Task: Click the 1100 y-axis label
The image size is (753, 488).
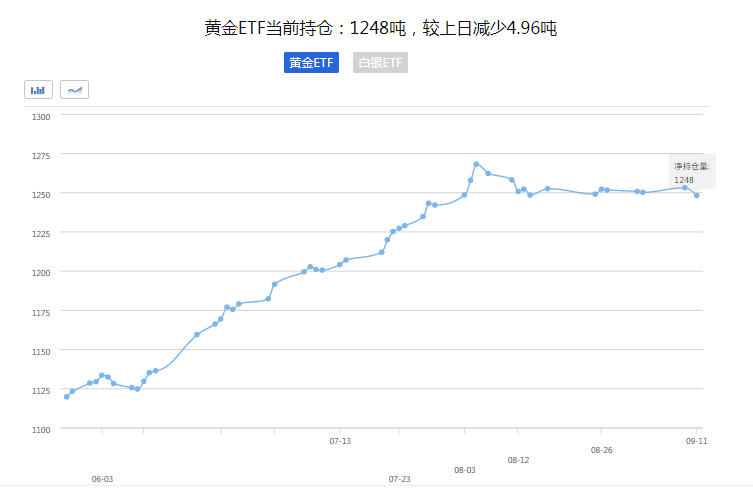Action: tap(41, 430)
